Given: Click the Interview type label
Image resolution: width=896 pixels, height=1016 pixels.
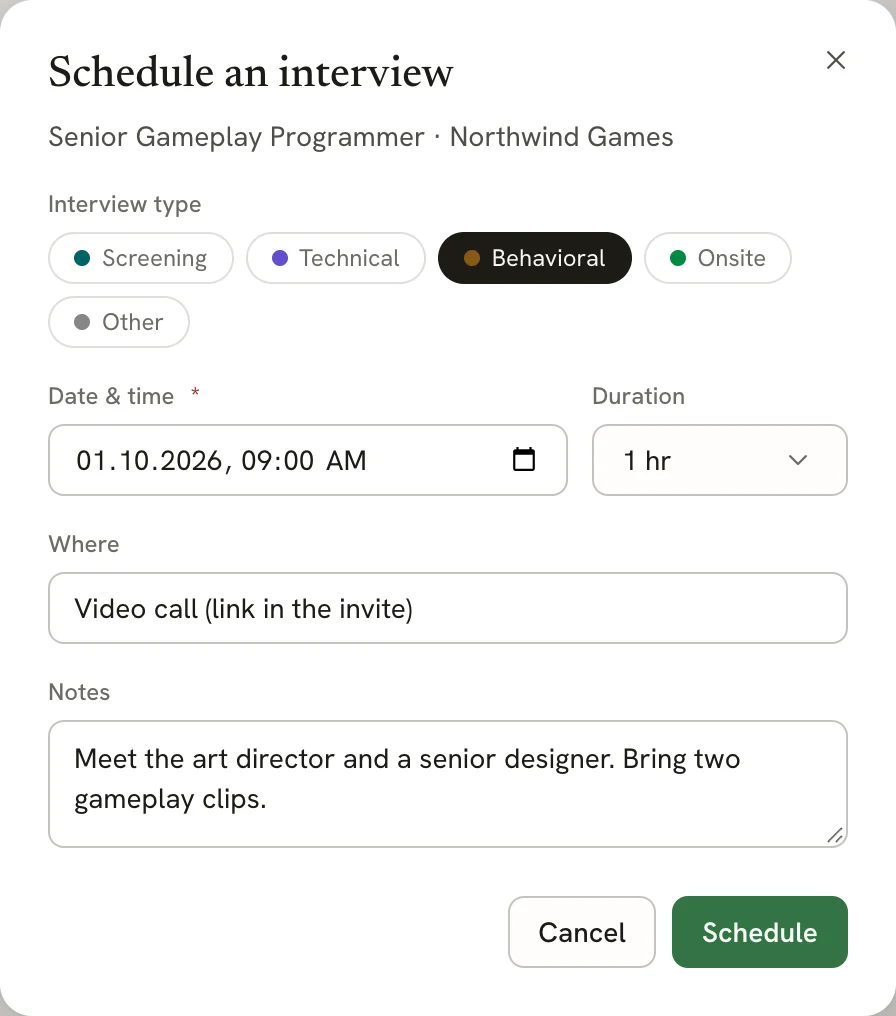Looking at the screenshot, I should [x=124, y=204].
